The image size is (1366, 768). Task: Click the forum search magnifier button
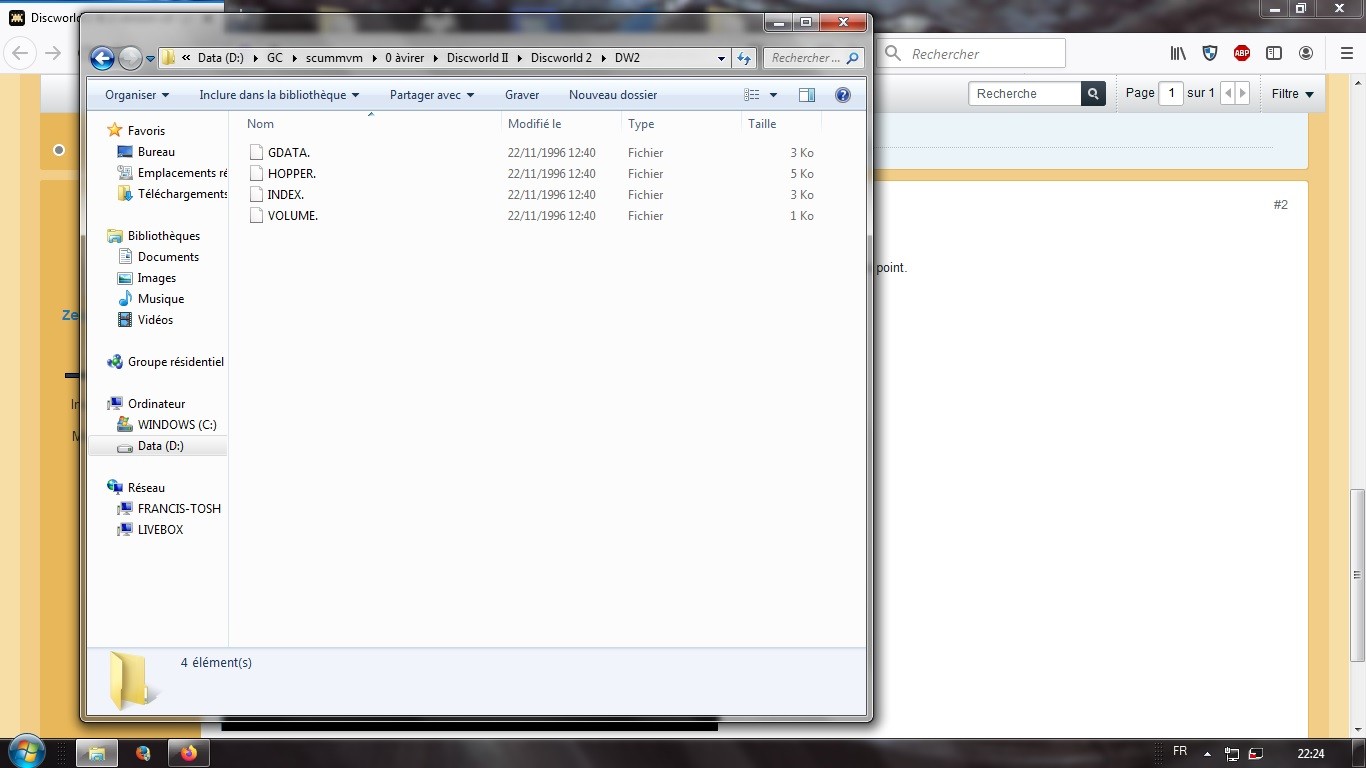(1095, 94)
